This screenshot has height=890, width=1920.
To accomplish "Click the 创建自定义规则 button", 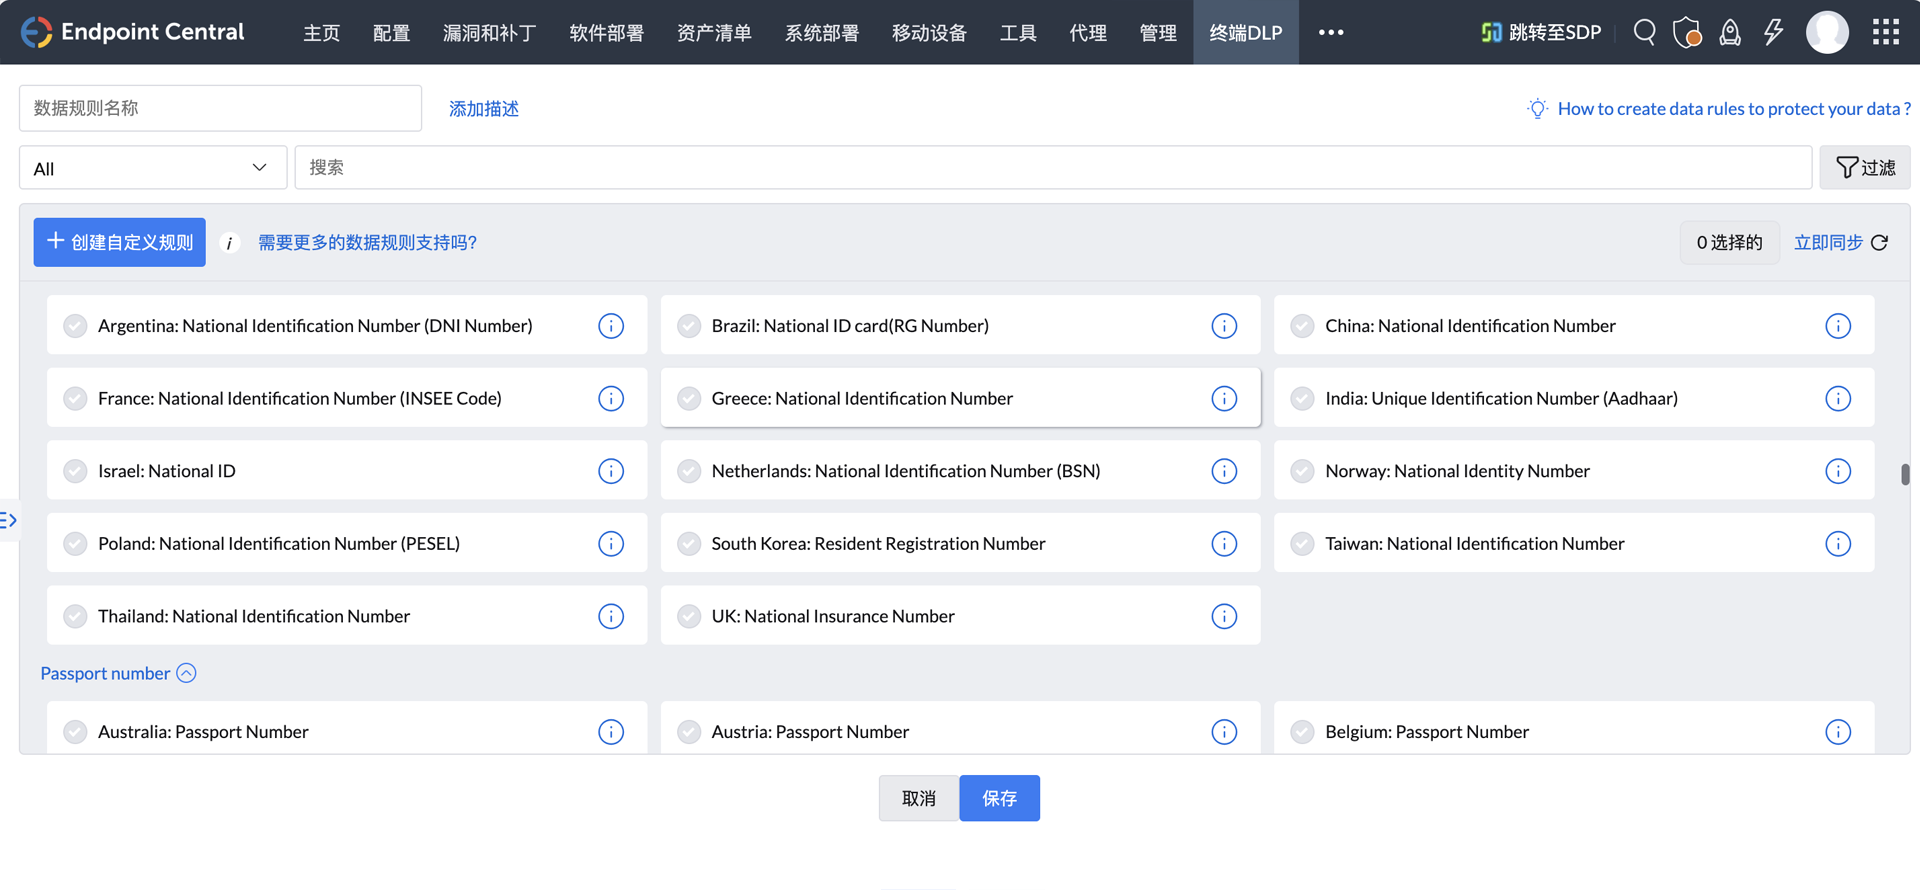I will pyautogui.click(x=120, y=242).
